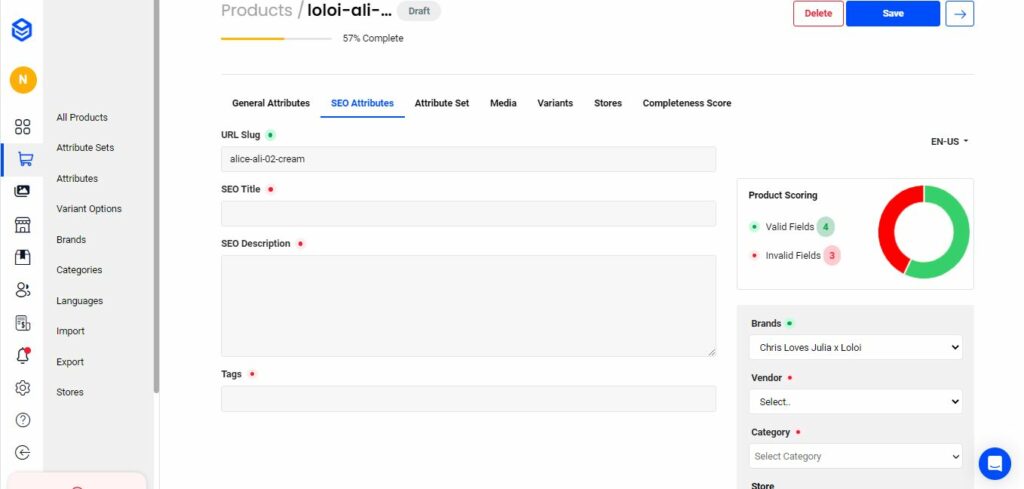Switch to the Variants tab

[555, 103]
